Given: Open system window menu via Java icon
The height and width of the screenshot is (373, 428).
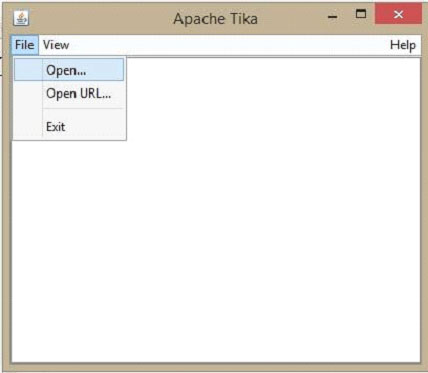Looking at the screenshot, I should (x=21, y=17).
